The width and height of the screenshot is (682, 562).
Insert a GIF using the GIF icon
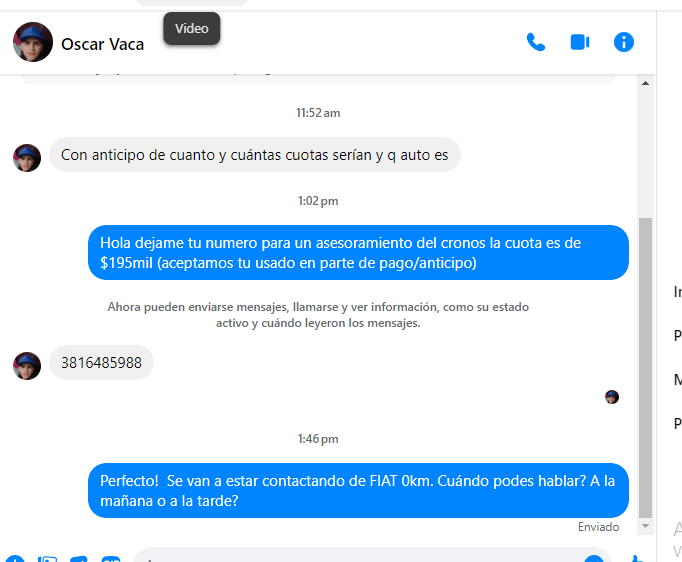coord(110,559)
